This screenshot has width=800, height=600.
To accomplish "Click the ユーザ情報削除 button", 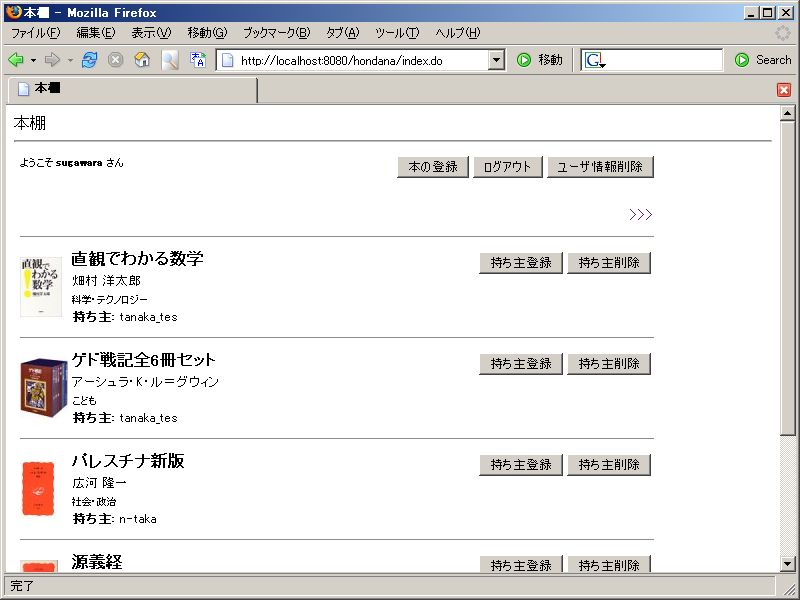I will click(600, 167).
